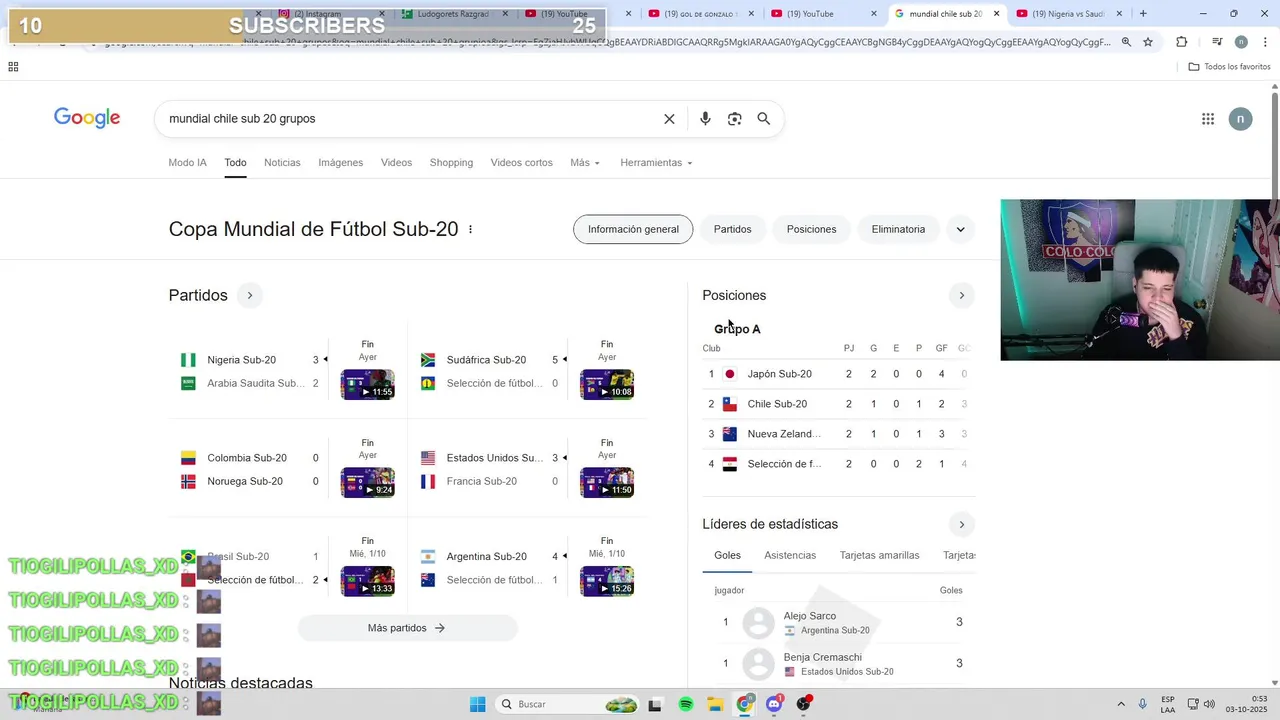Switch to Modo IA tab
Viewport: 1280px width, 720px height.
pyautogui.click(x=188, y=163)
